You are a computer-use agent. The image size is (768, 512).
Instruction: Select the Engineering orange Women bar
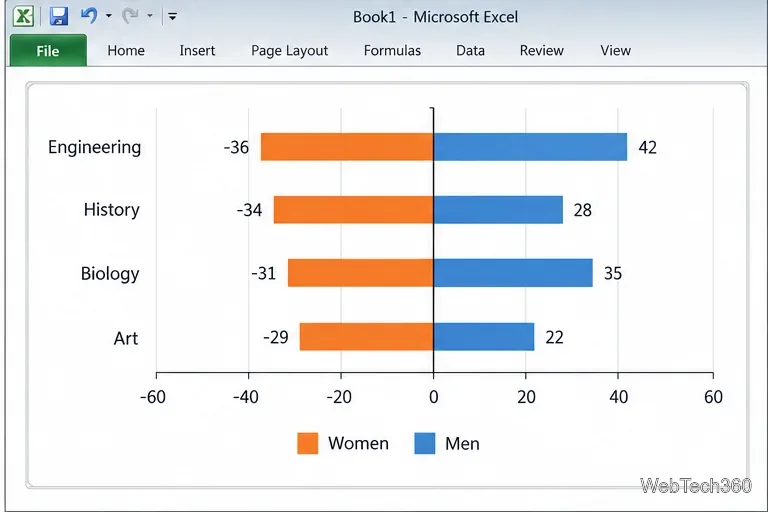click(347, 146)
